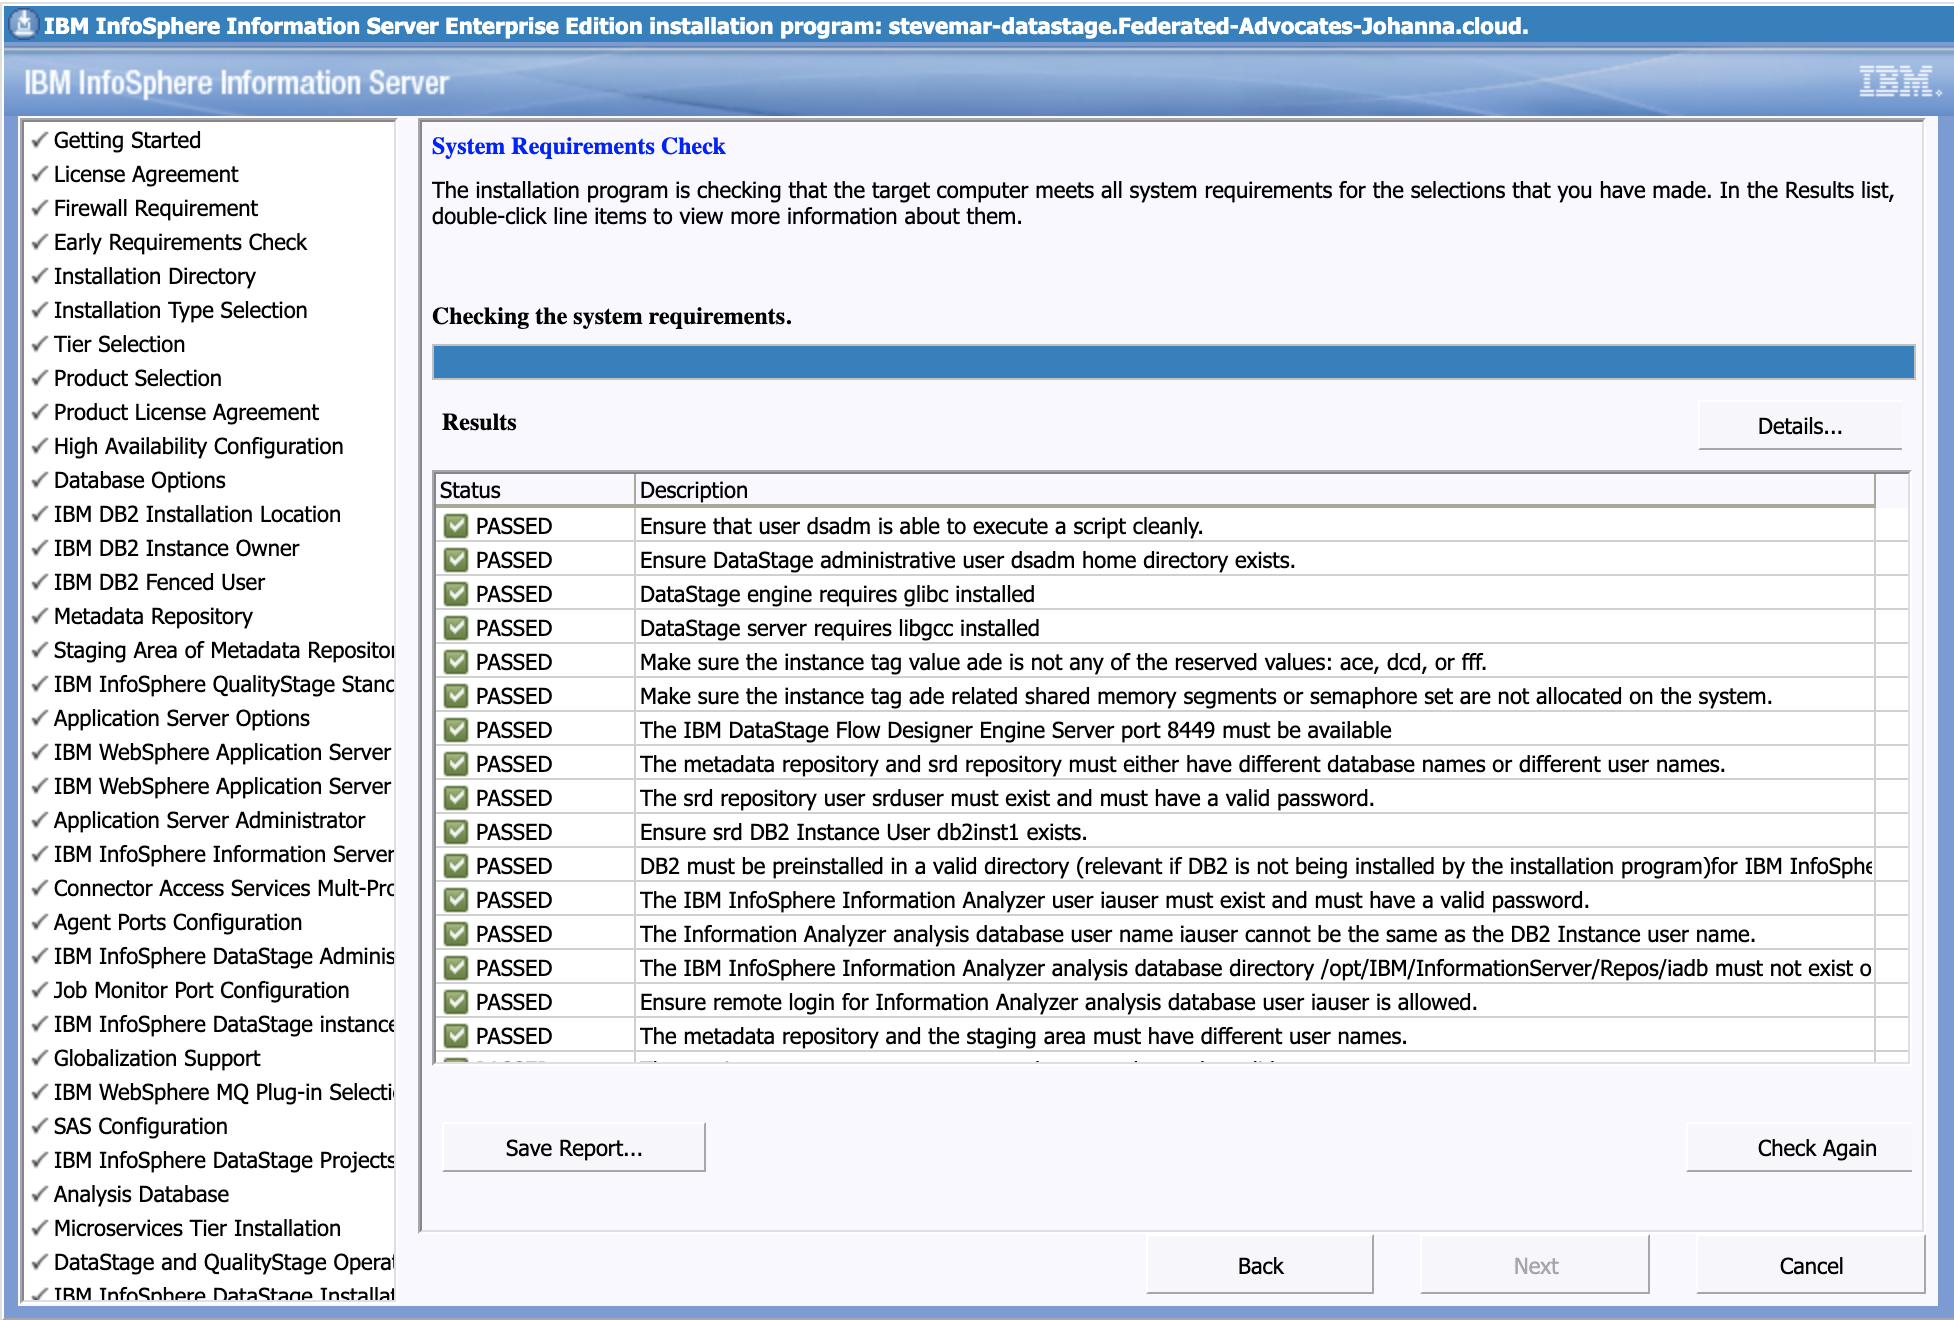The width and height of the screenshot is (1954, 1320).
Task: Click PASSED icon for dsadm home directory row
Action: [x=456, y=560]
